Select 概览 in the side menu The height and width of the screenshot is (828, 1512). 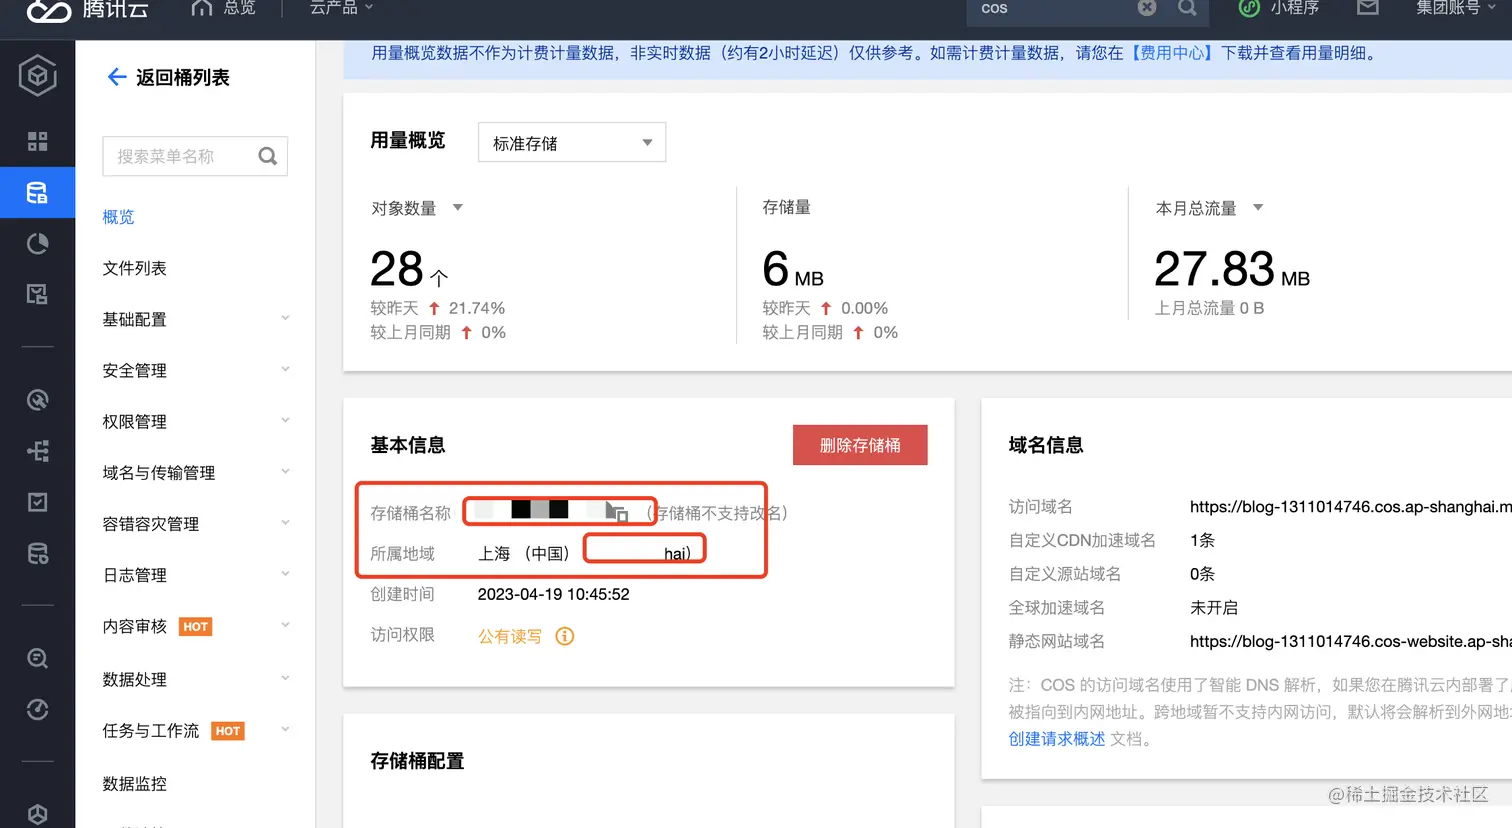(x=118, y=217)
